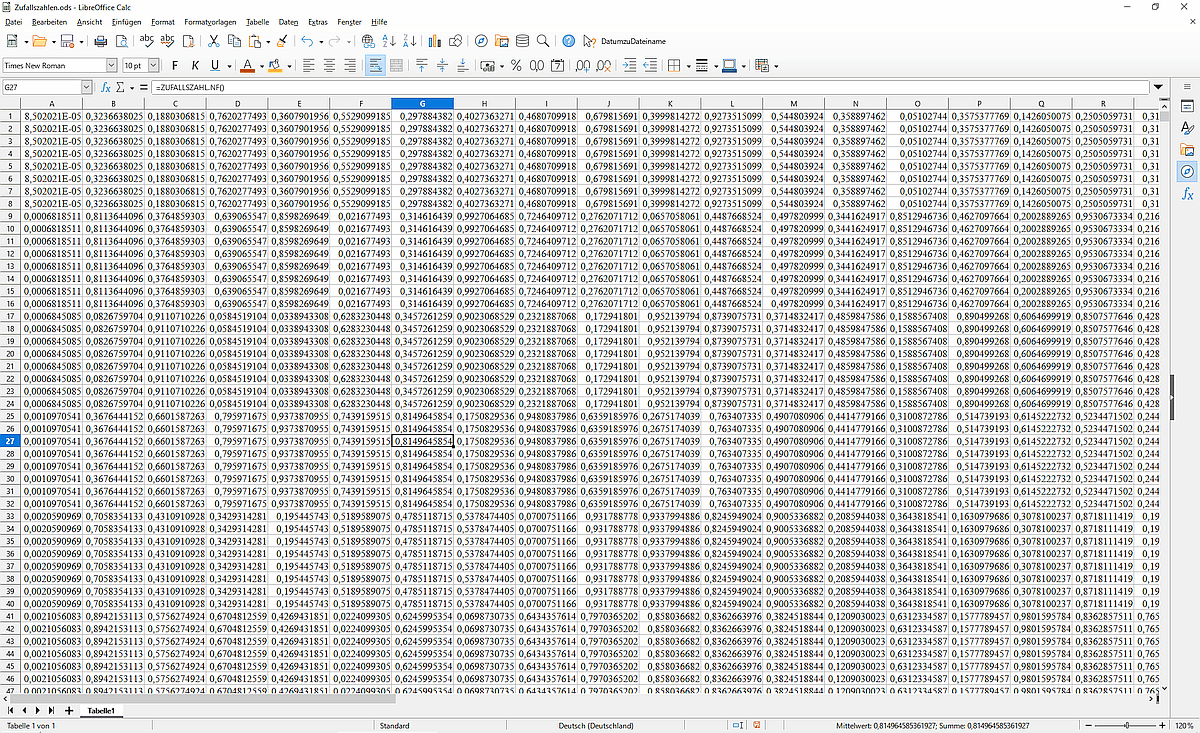Toggle Wrap Text button

(x=375, y=65)
